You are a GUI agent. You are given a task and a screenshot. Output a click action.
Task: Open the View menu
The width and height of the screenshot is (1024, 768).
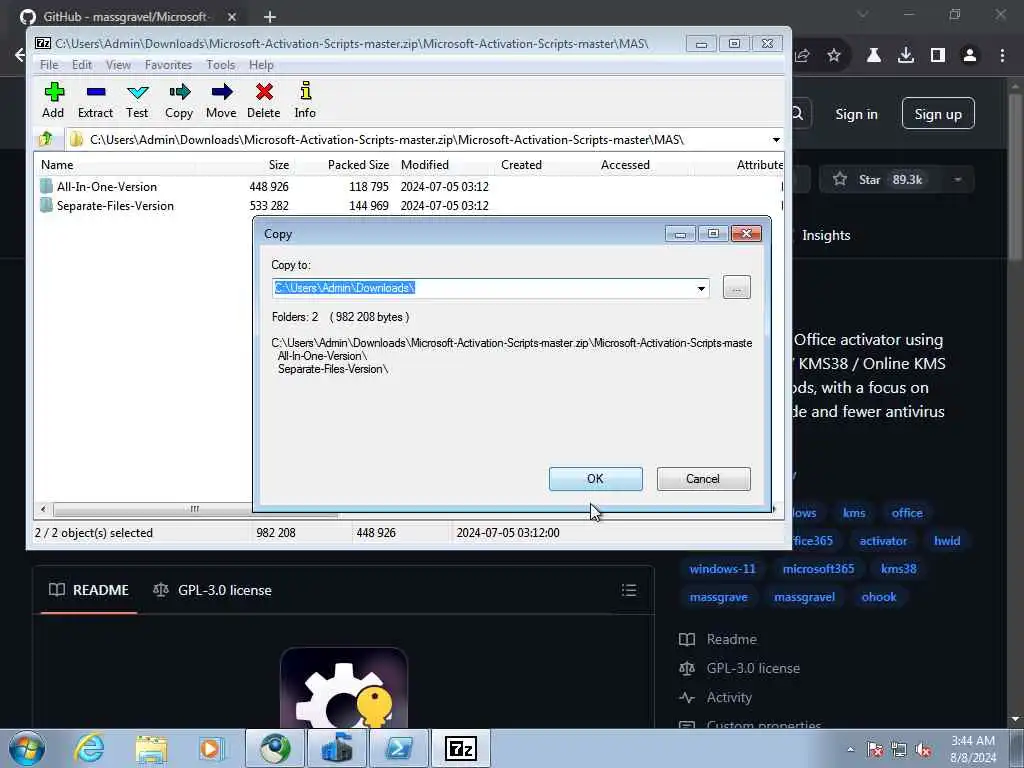point(118,65)
